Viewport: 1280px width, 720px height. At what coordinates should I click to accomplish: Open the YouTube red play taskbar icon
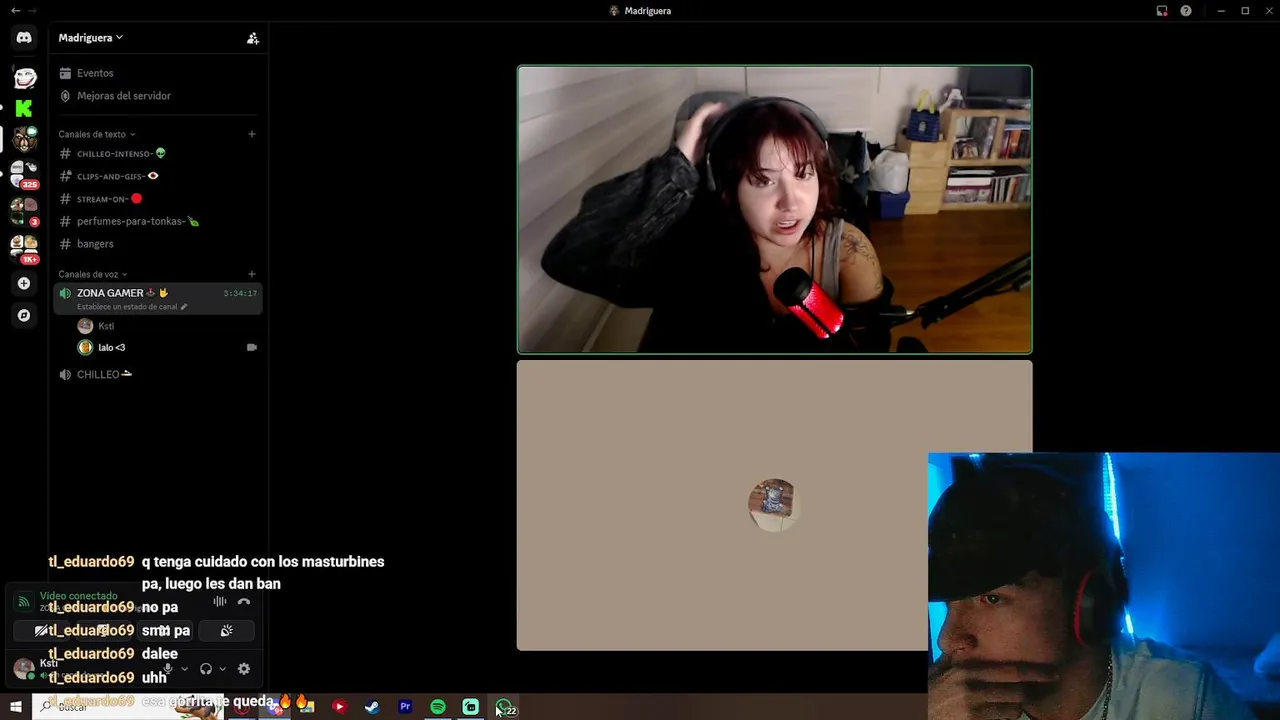click(339, 707)
